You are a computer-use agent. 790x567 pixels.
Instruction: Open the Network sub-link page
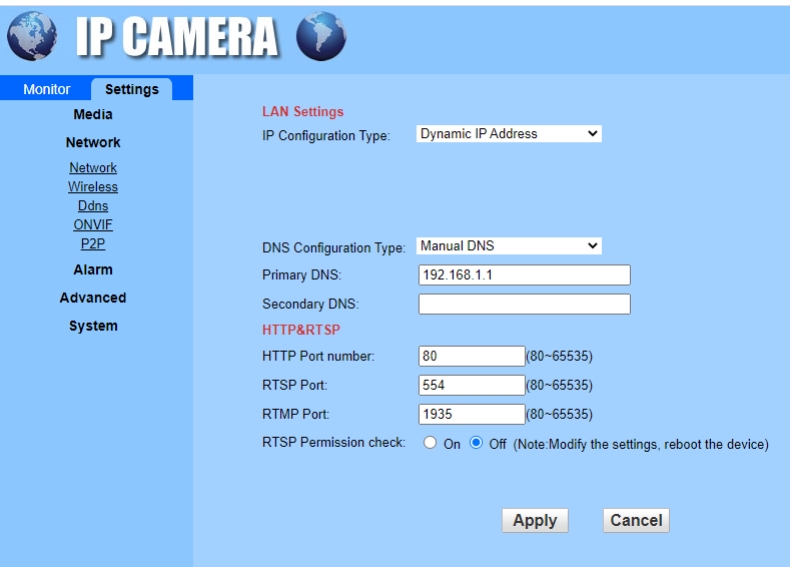(93, 167)
